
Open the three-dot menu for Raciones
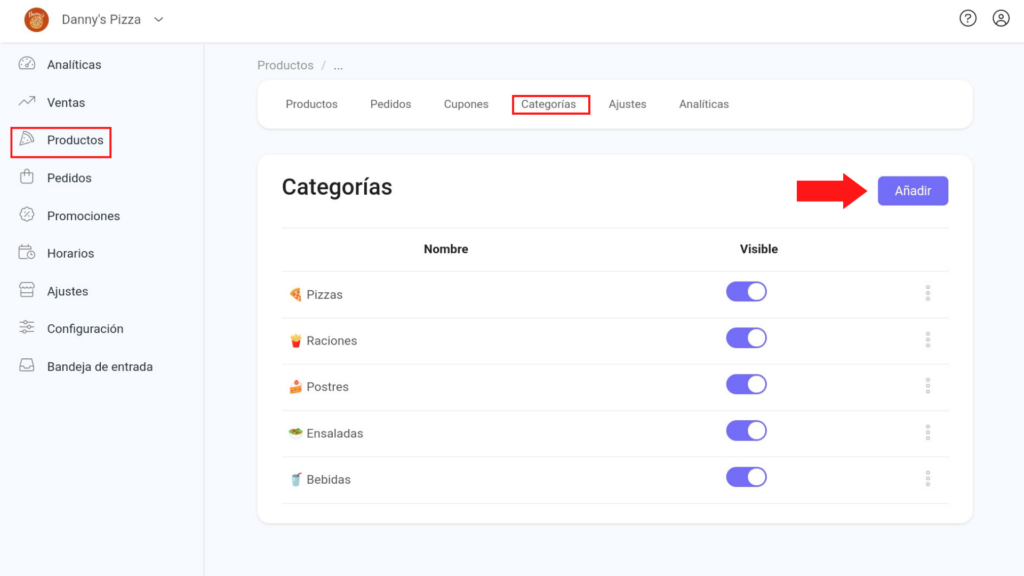[927, 340]
